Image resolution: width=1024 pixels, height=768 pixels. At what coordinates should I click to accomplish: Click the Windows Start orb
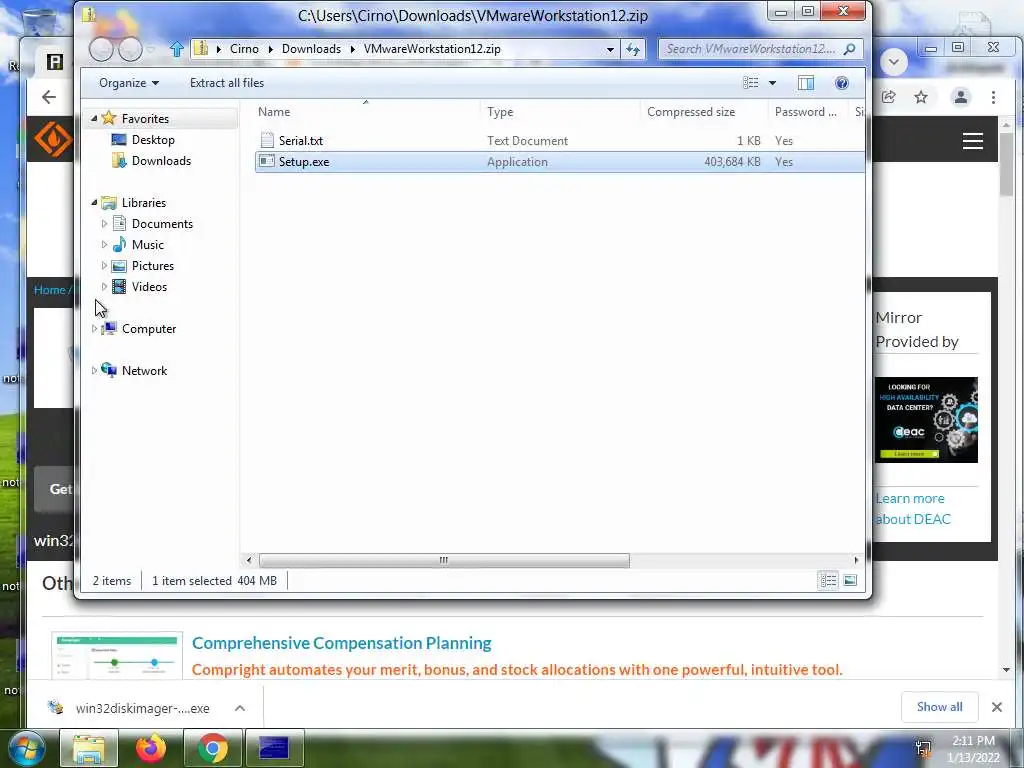pyautogui.click(x=25, y=748)
